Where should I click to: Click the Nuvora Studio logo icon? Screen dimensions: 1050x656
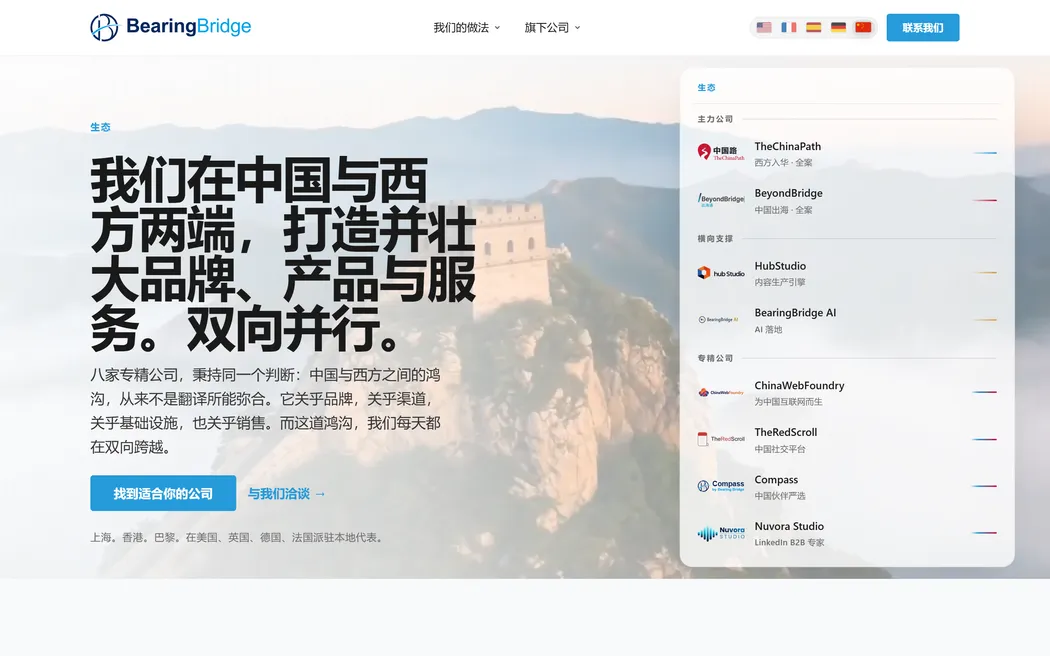click(721, 533)
